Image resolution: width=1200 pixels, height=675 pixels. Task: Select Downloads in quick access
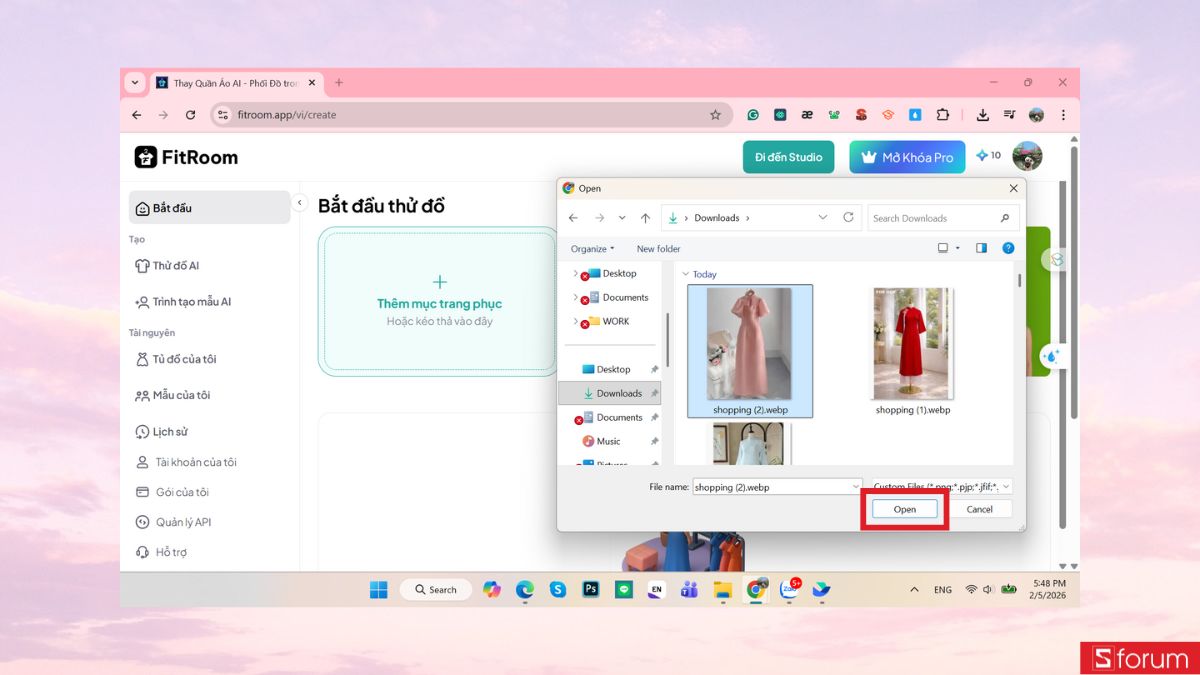click(610, 393)
